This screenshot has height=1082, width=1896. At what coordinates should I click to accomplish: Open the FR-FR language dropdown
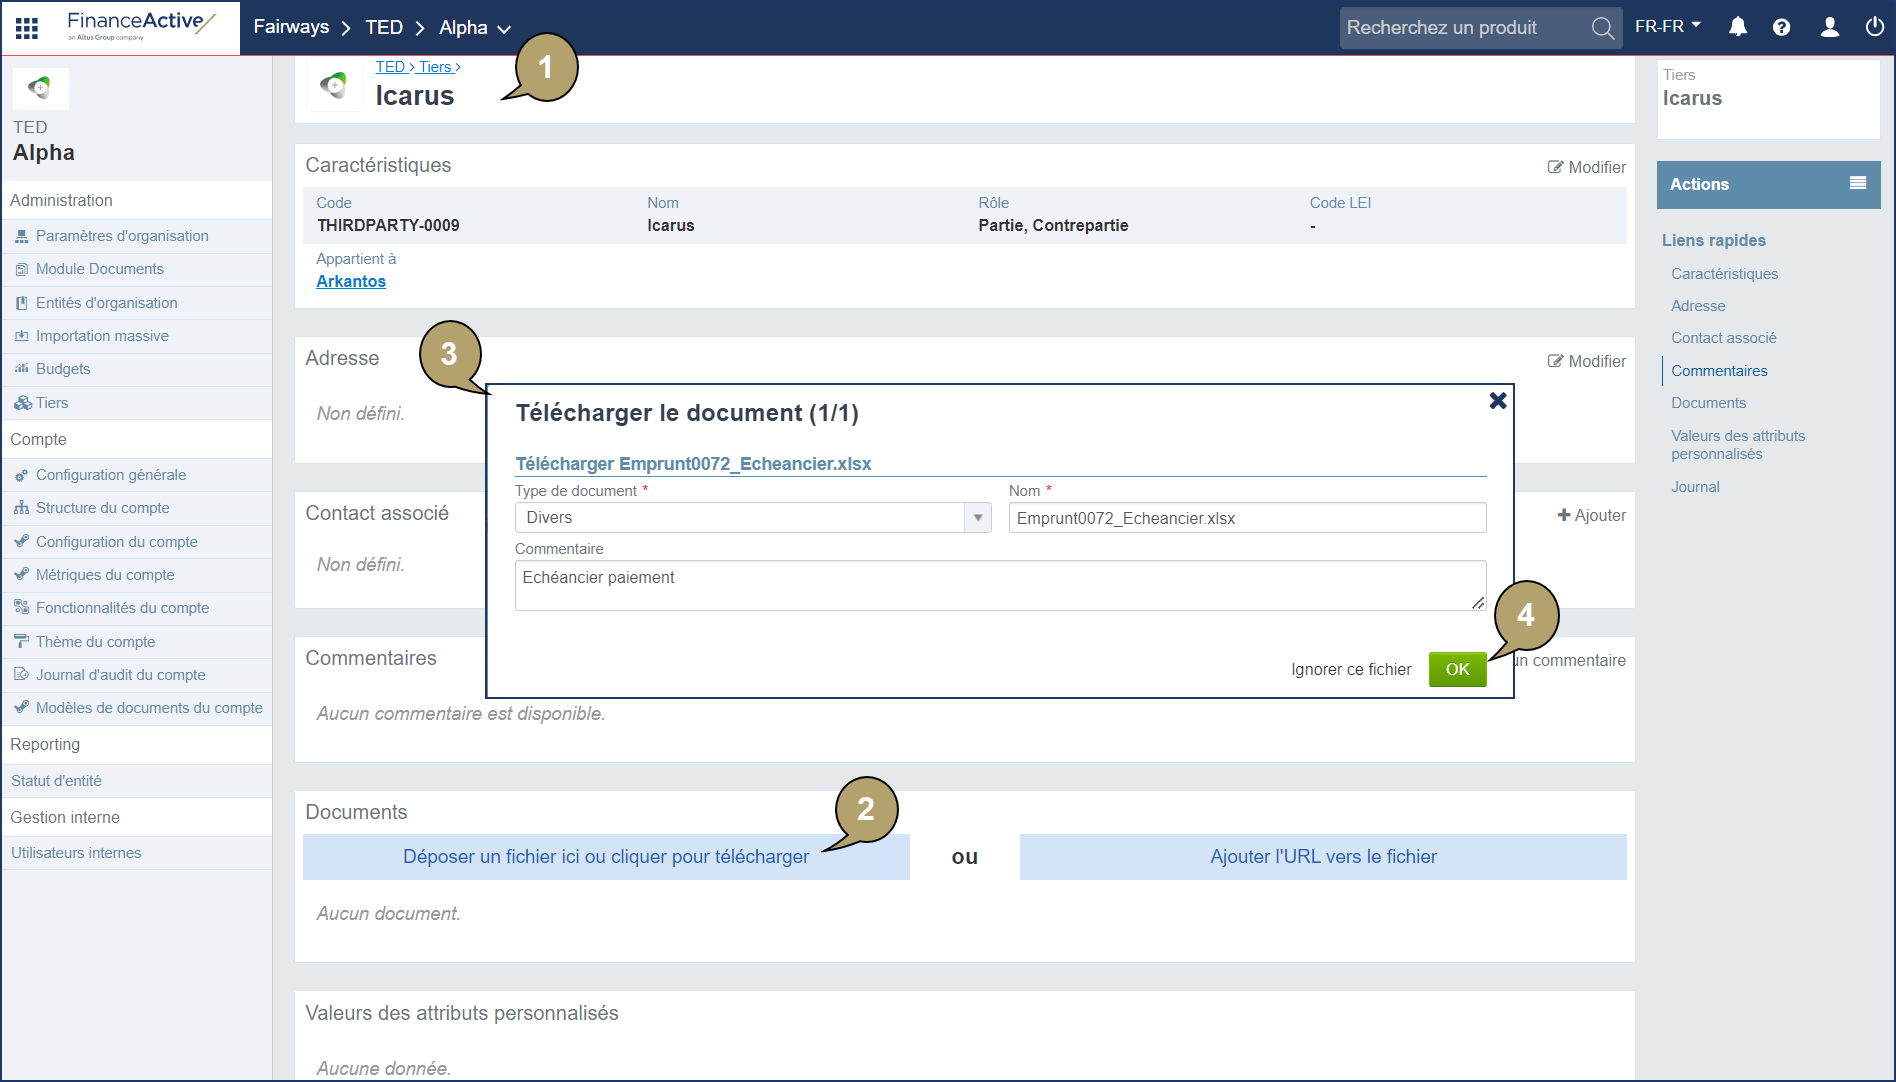[x=1666, y=26]
